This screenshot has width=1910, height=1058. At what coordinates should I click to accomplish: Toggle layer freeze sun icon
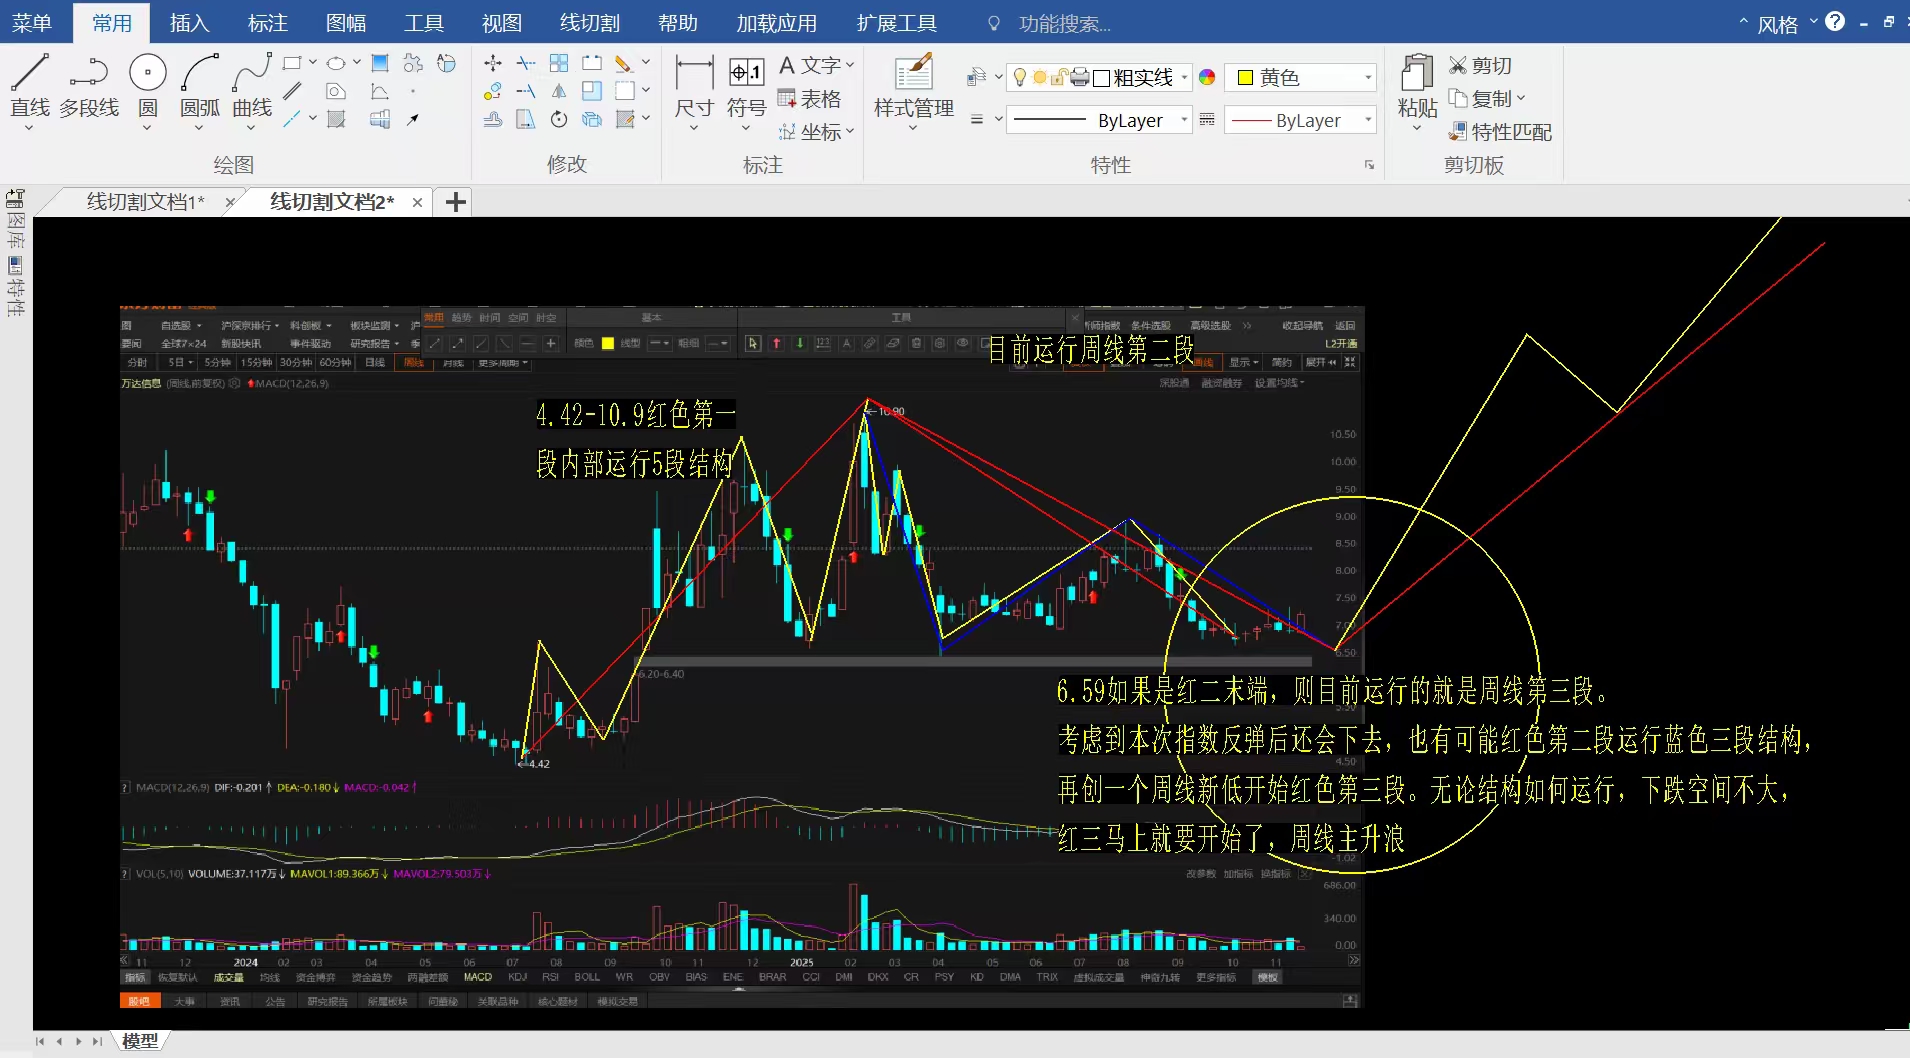click(x=1040, y=77)
